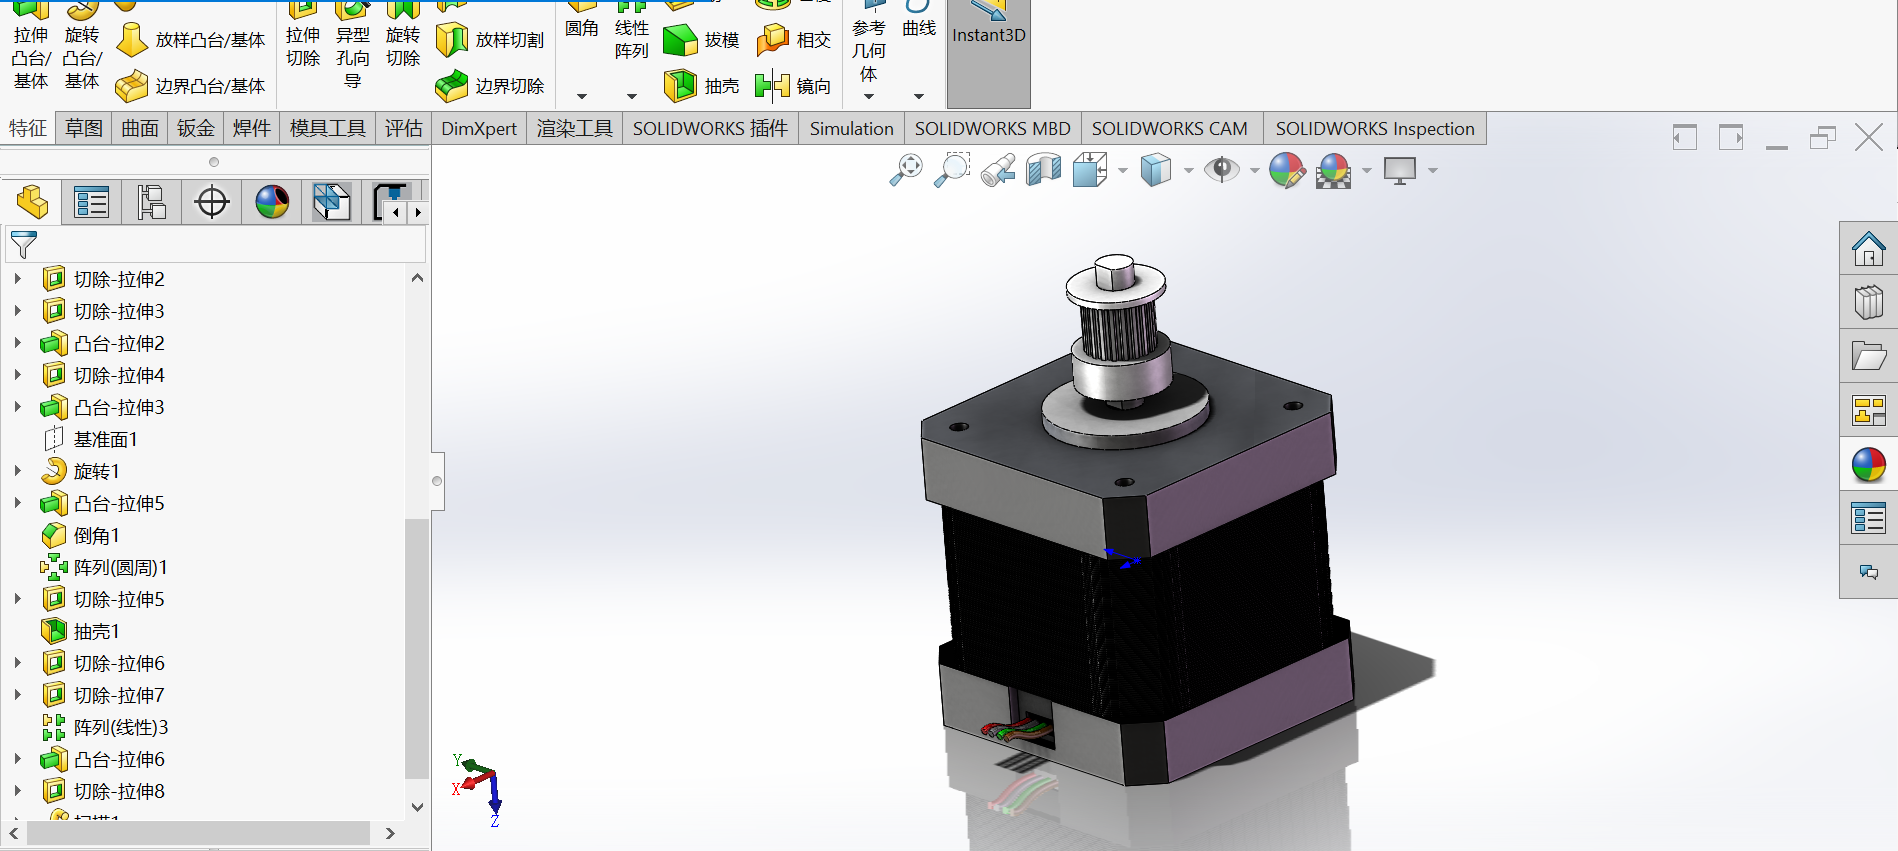Switch to the SOLIDWORKS Inspection tab
Image resolution: width=1898 pixels, height=851 pixels.
(1375, 128)
